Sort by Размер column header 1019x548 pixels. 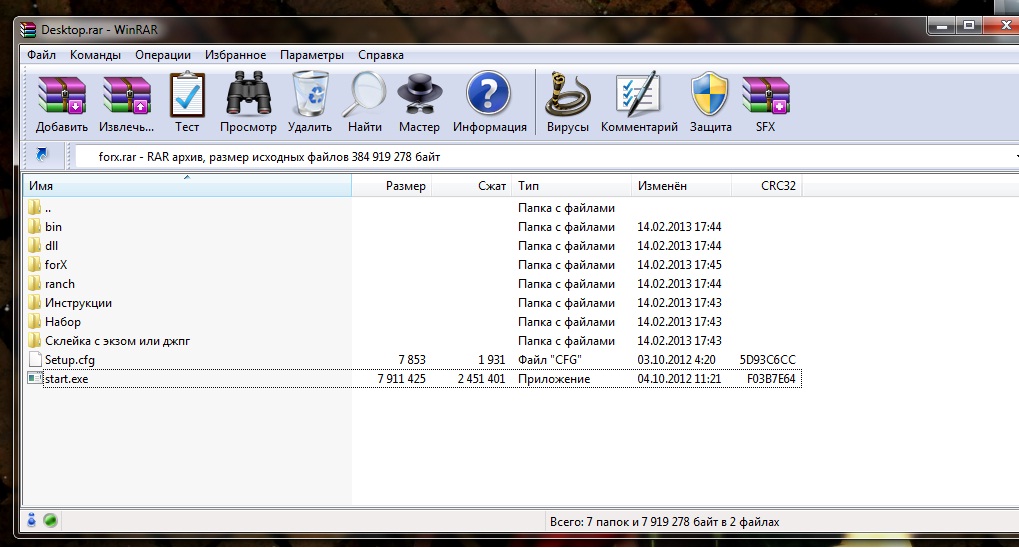(x=392, y=186)
